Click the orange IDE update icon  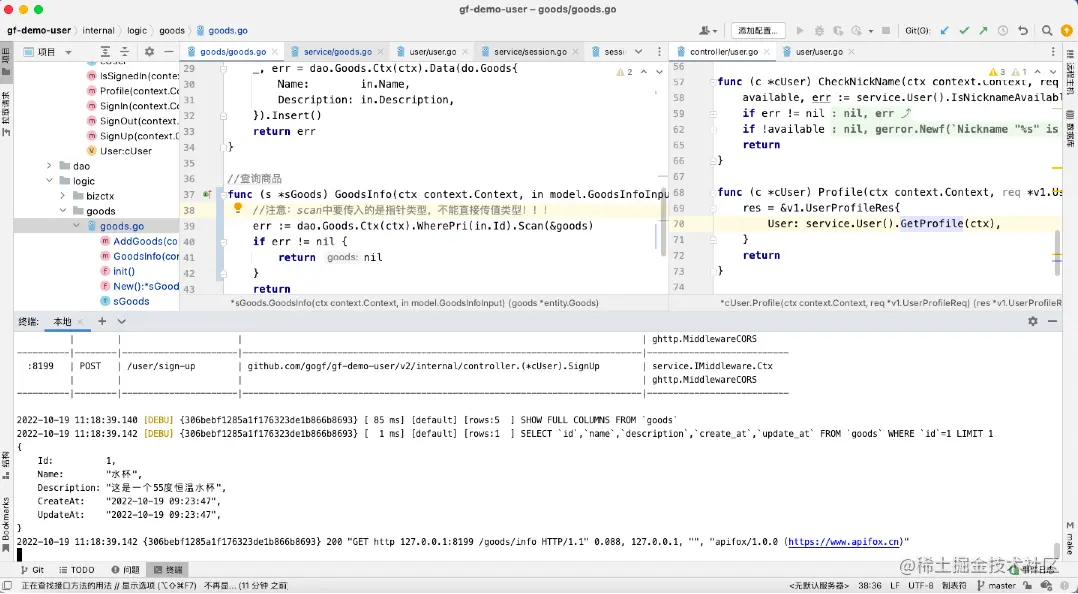point(1066,31)
